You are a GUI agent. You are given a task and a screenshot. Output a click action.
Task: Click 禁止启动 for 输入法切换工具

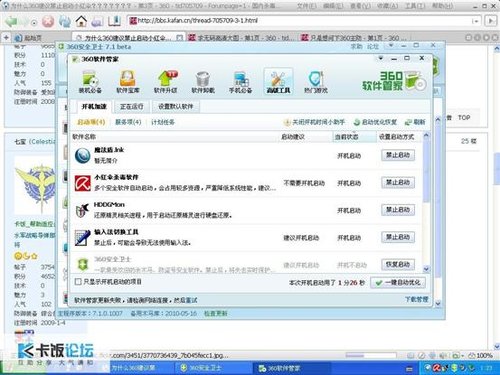click(x=398, y=237)
